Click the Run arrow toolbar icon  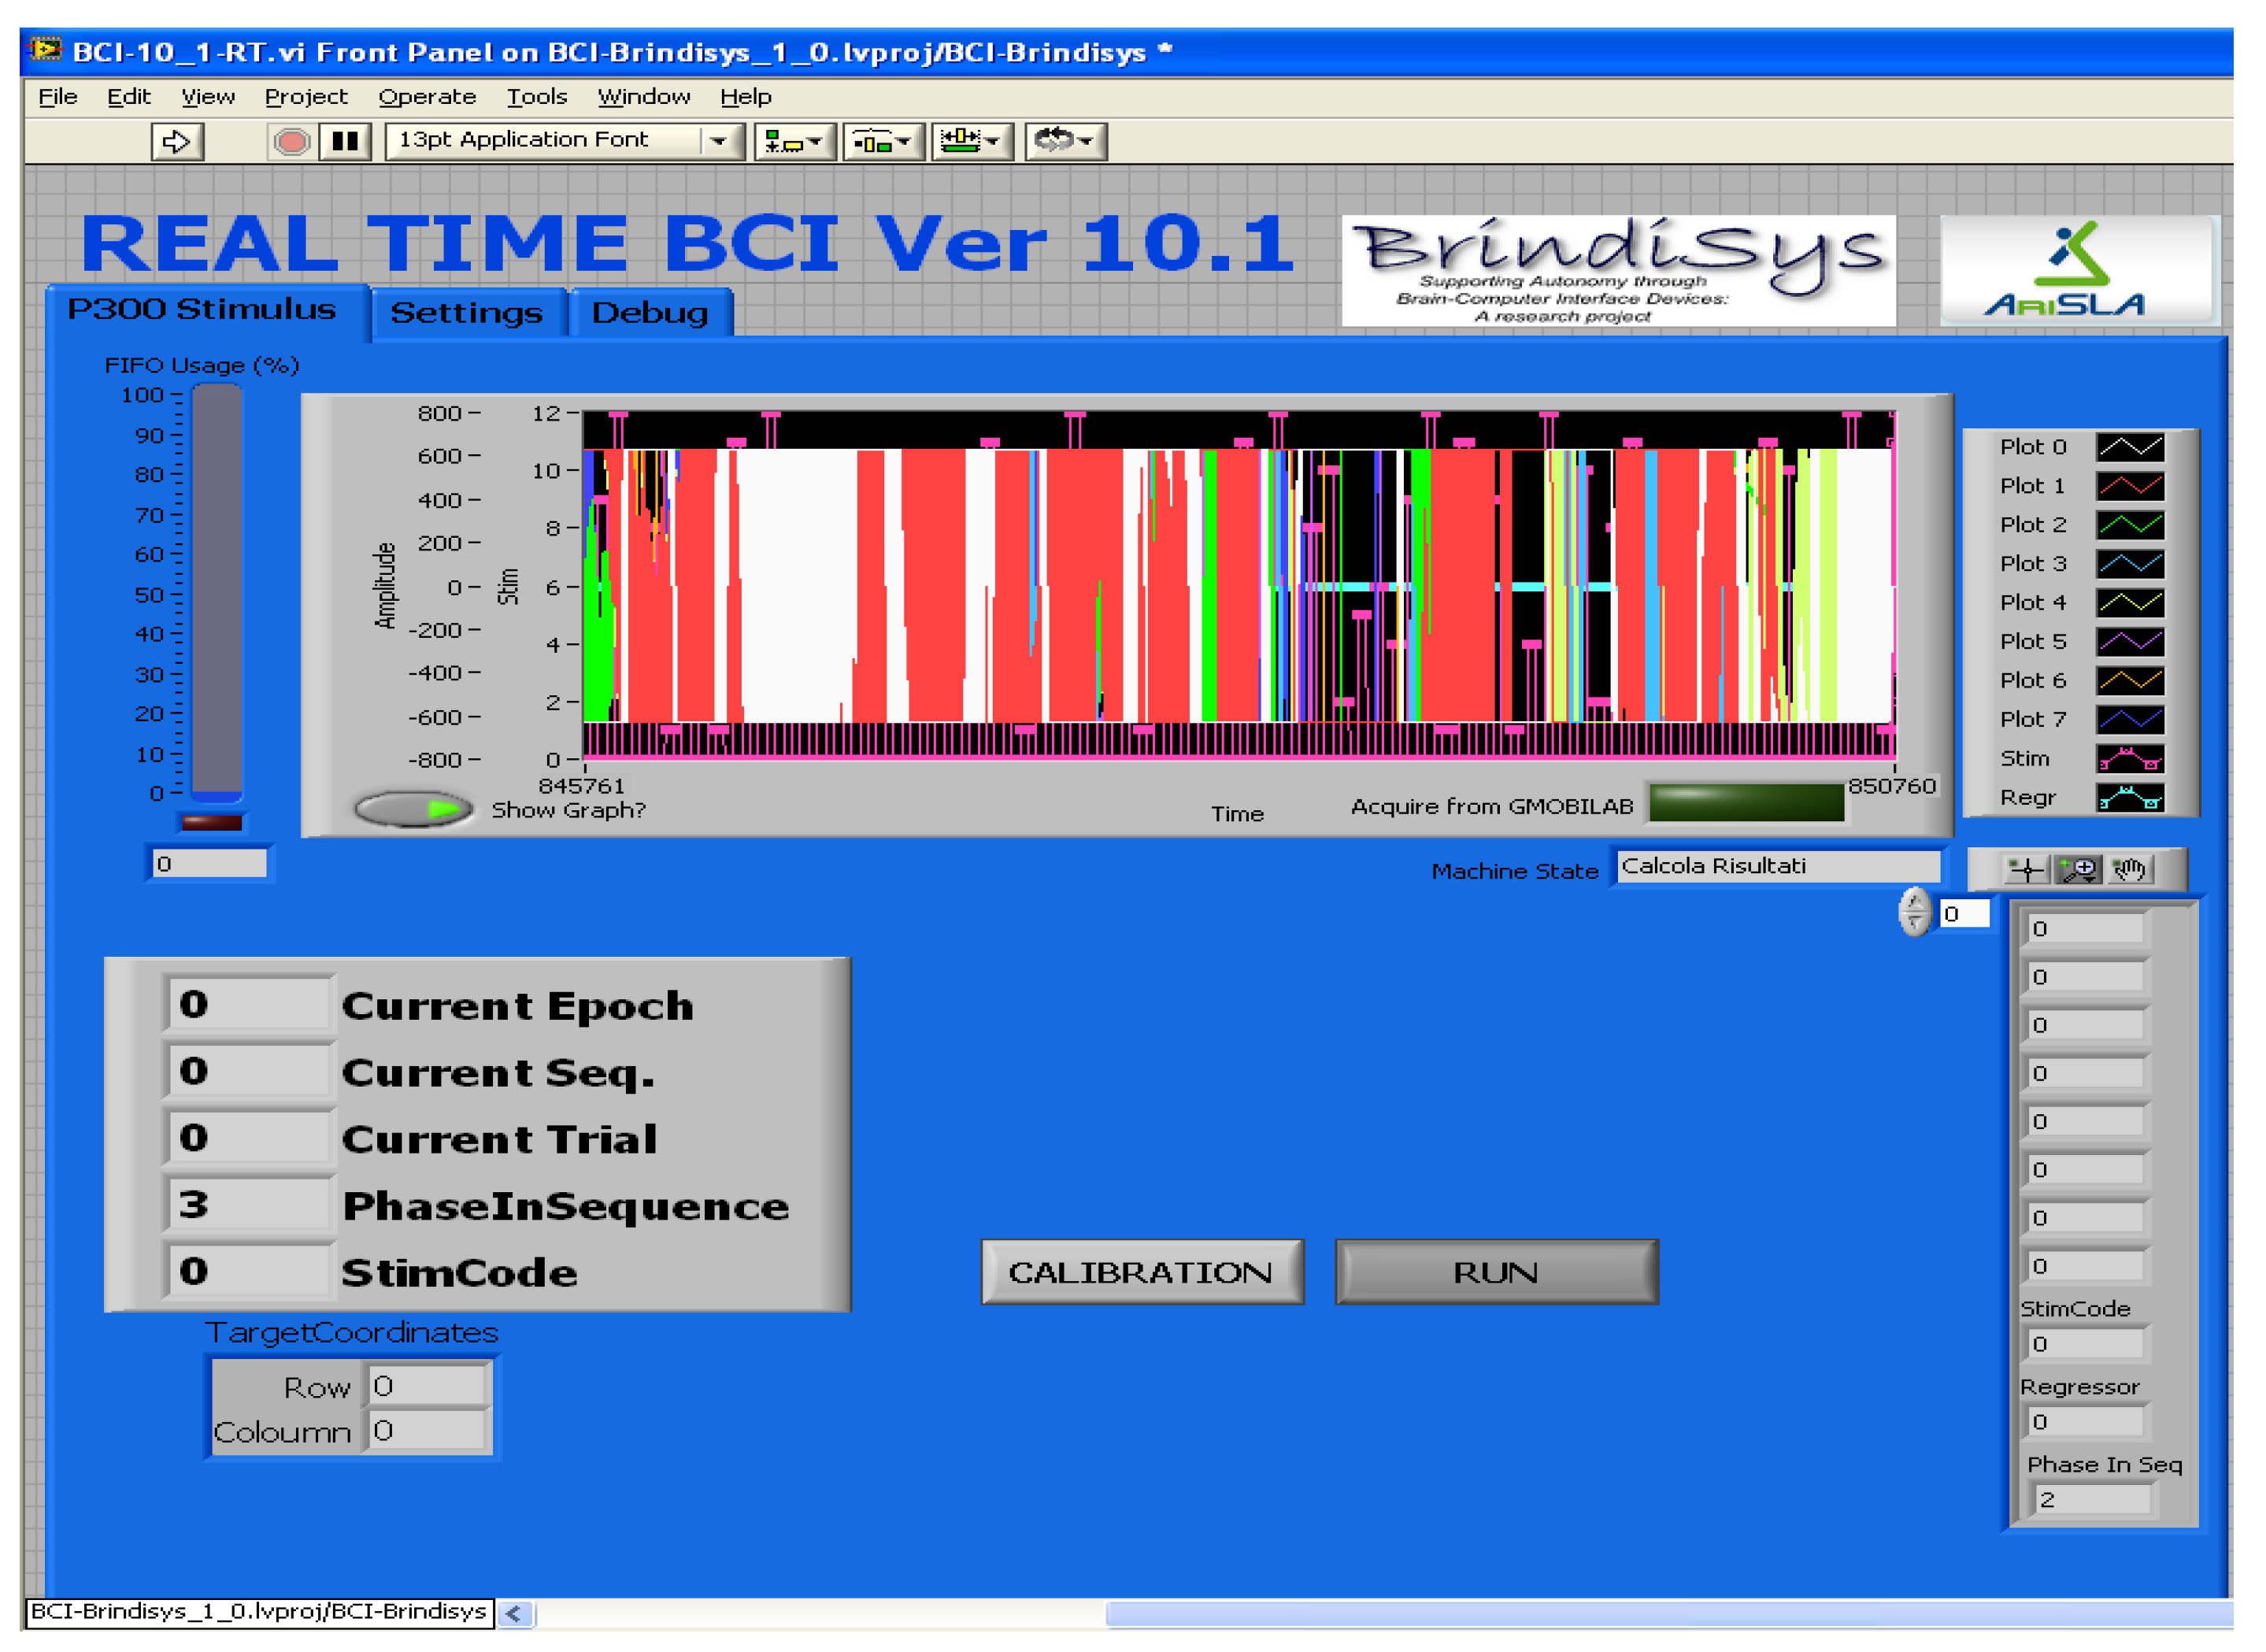[x=177, y=141]
